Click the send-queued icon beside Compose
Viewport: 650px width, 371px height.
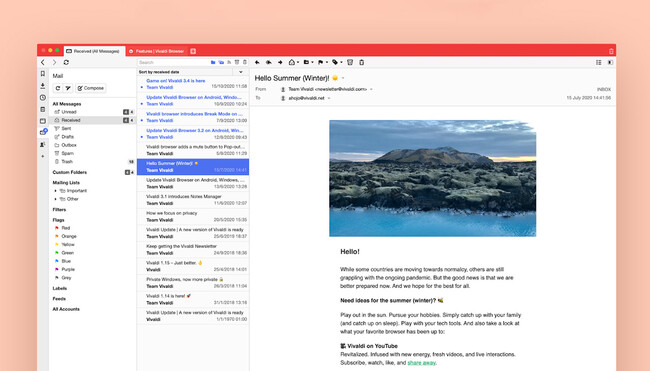click(68, 88)
